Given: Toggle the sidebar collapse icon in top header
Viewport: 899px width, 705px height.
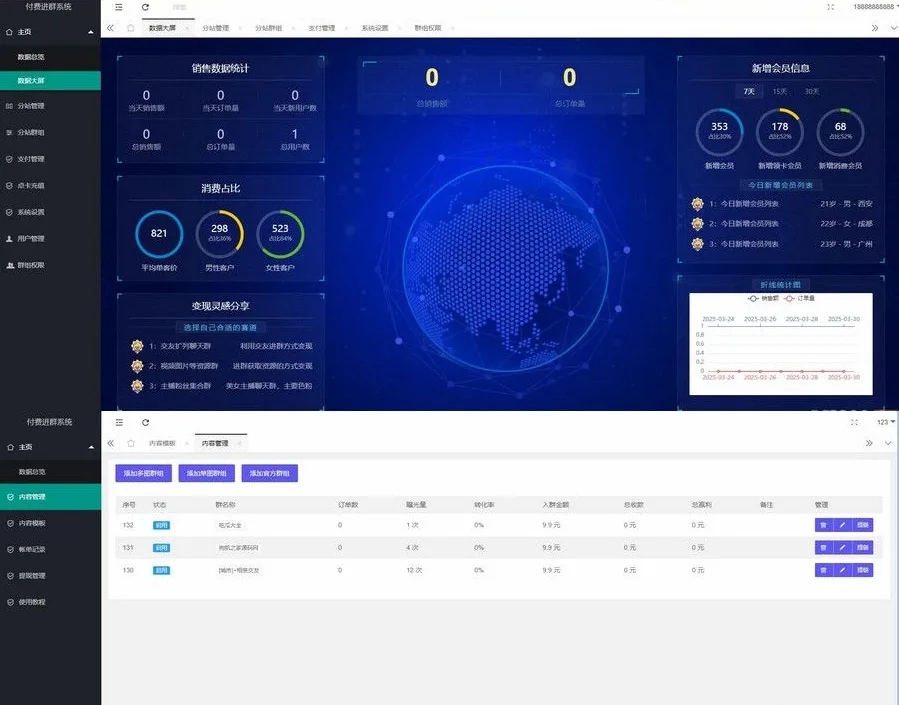Looking at the screenshot, I should (x=120, y=7).
